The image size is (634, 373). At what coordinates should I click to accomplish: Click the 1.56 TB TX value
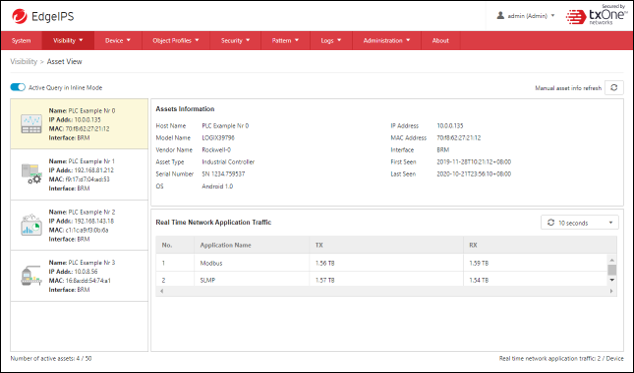point(325,263)
